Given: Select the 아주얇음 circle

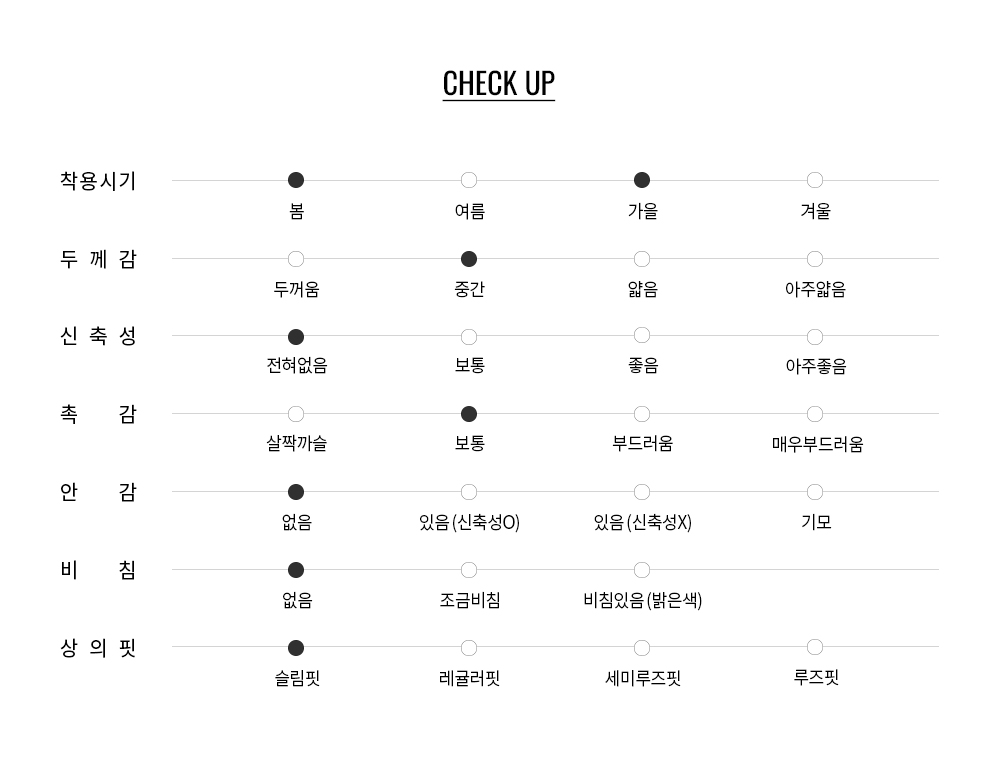Looking at the screenshot, I should 815,259.
